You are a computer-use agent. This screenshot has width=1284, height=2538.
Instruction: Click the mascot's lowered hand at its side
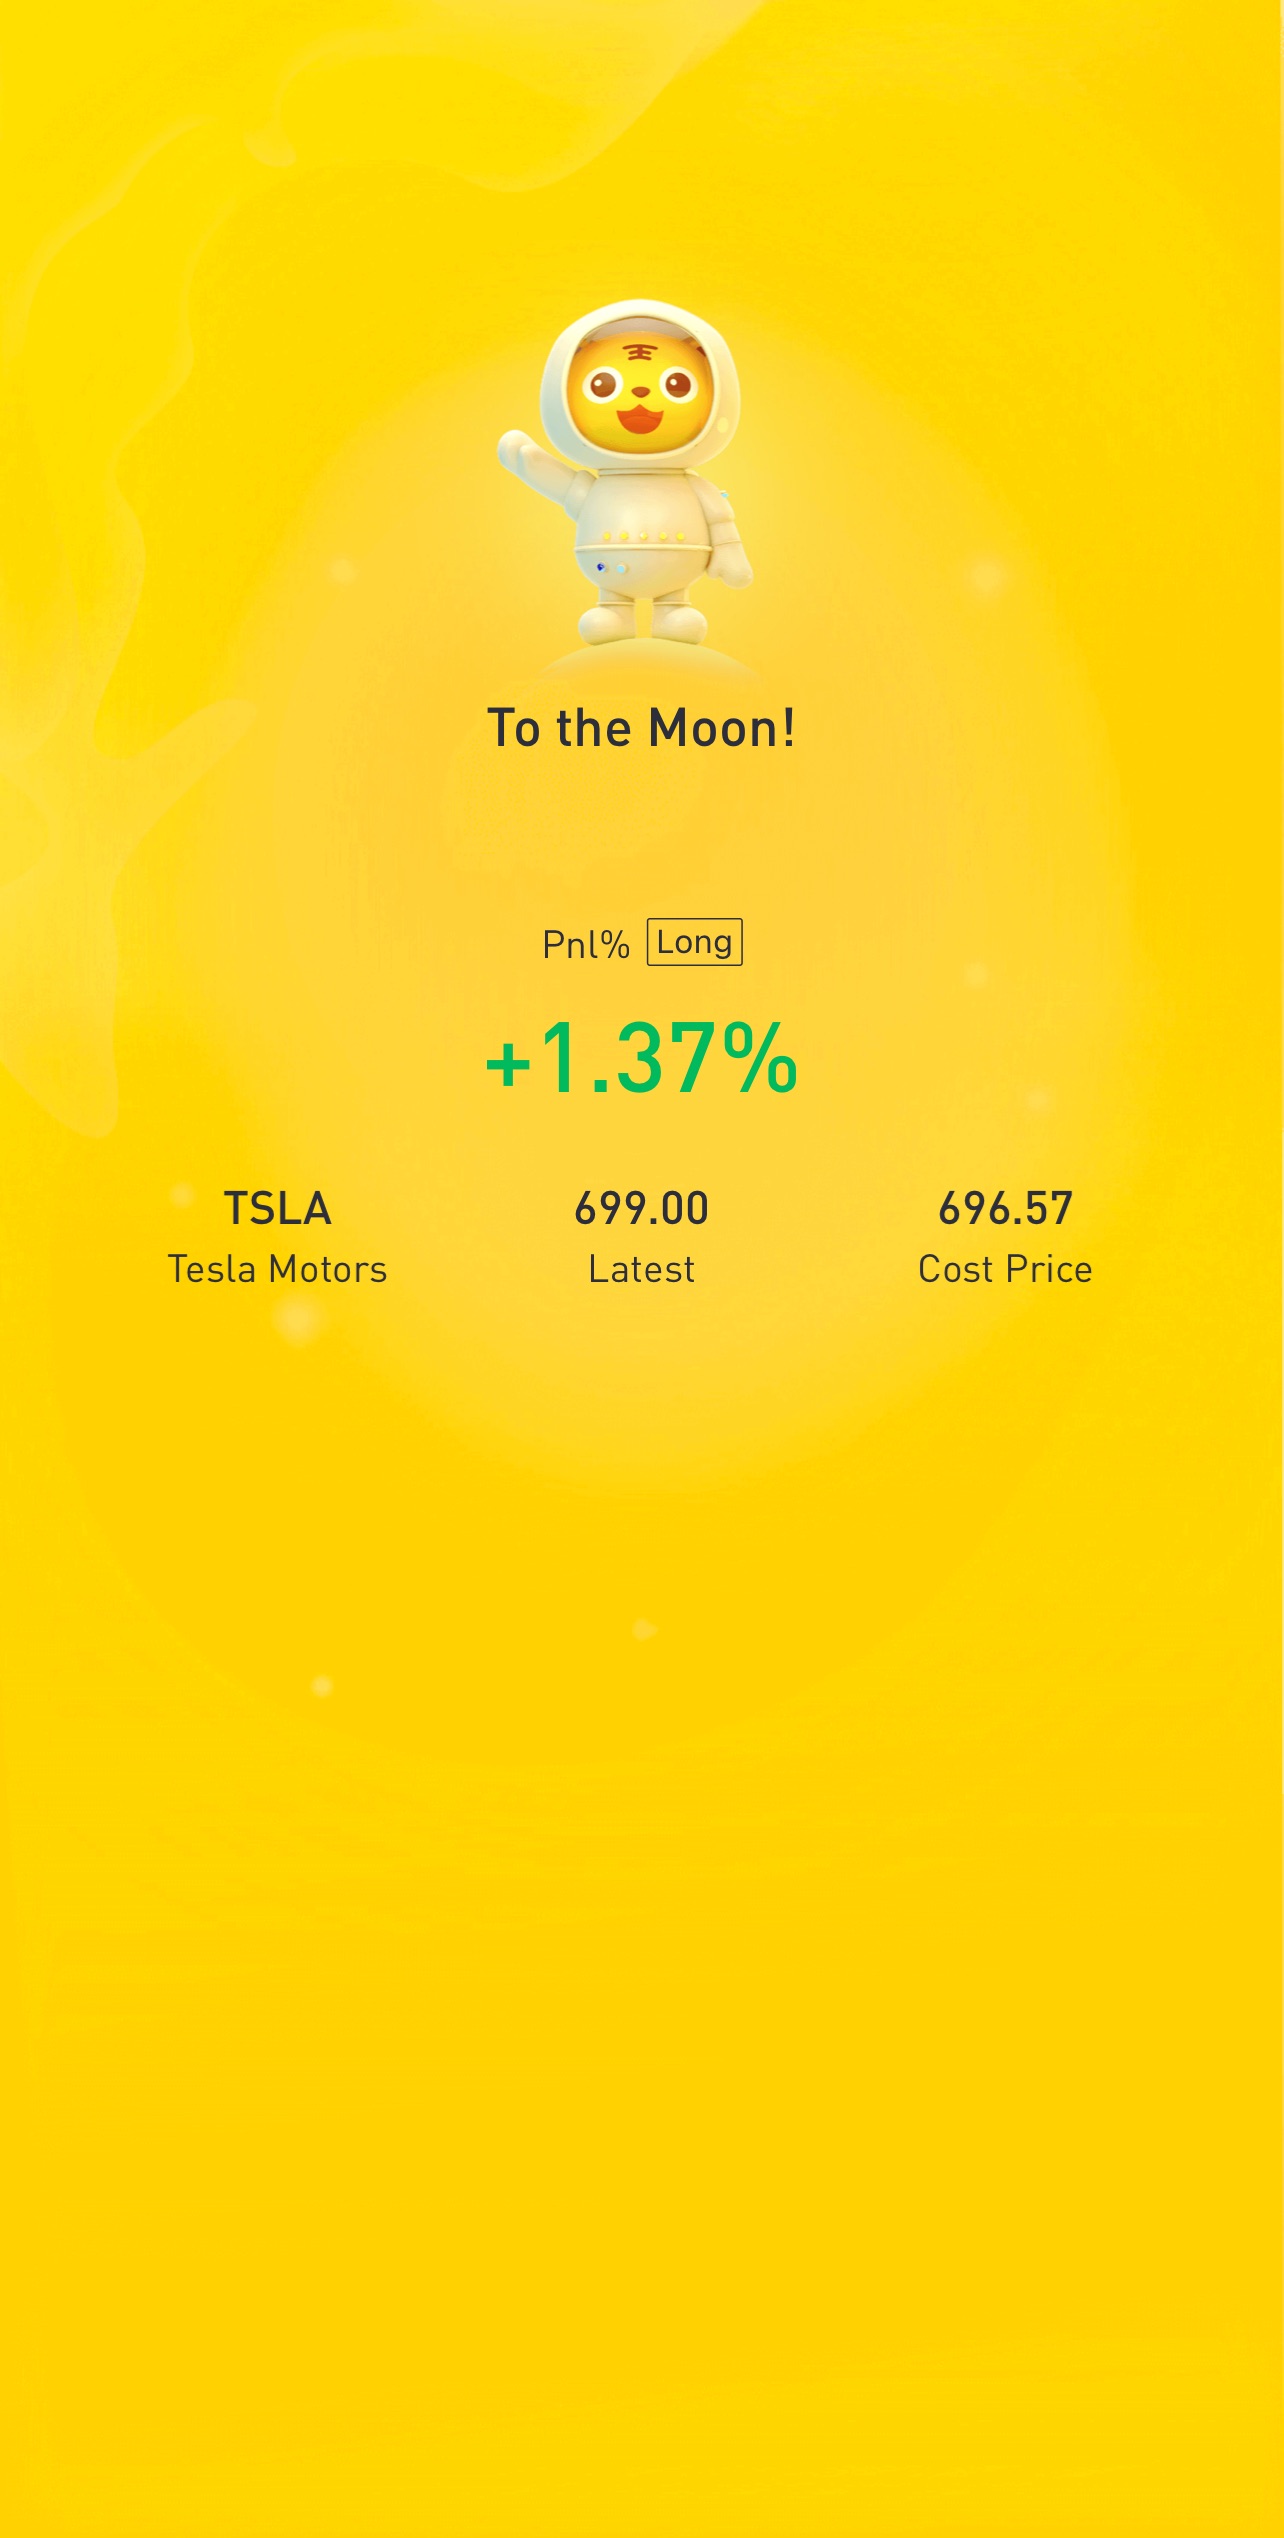730,563
